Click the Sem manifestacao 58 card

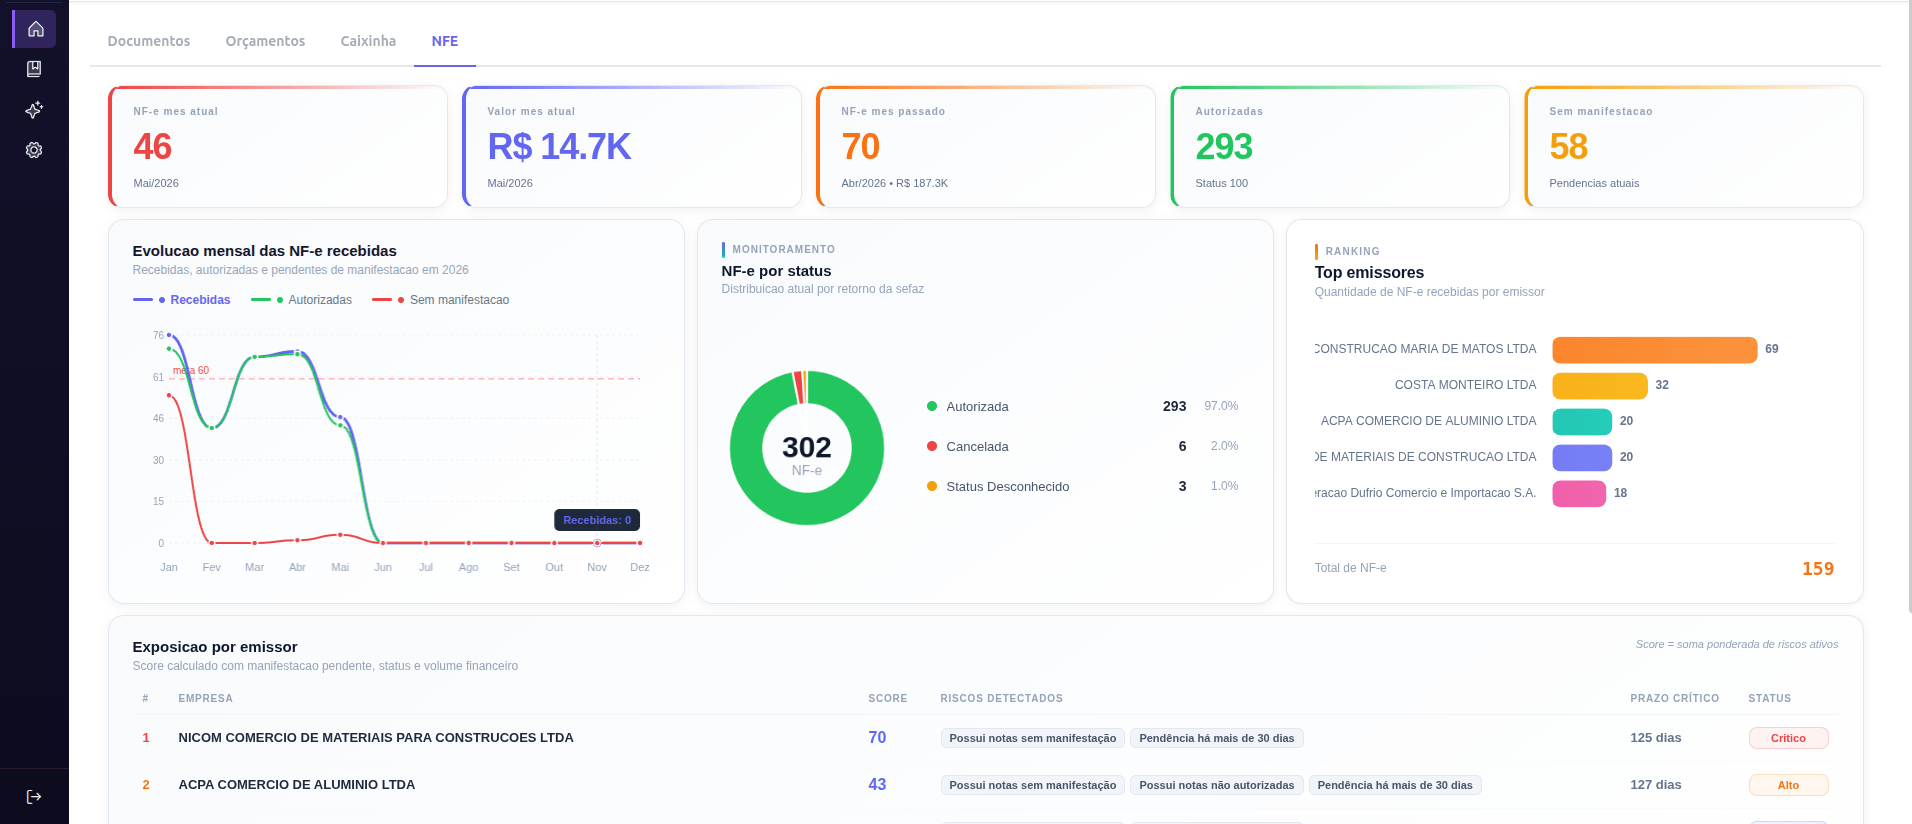click(1694, 146)
